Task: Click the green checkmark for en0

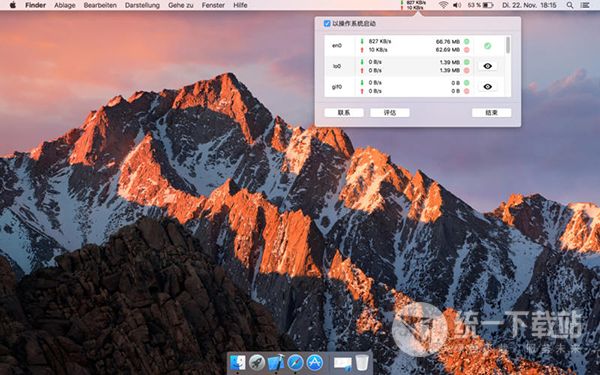Action: [487, 46]
